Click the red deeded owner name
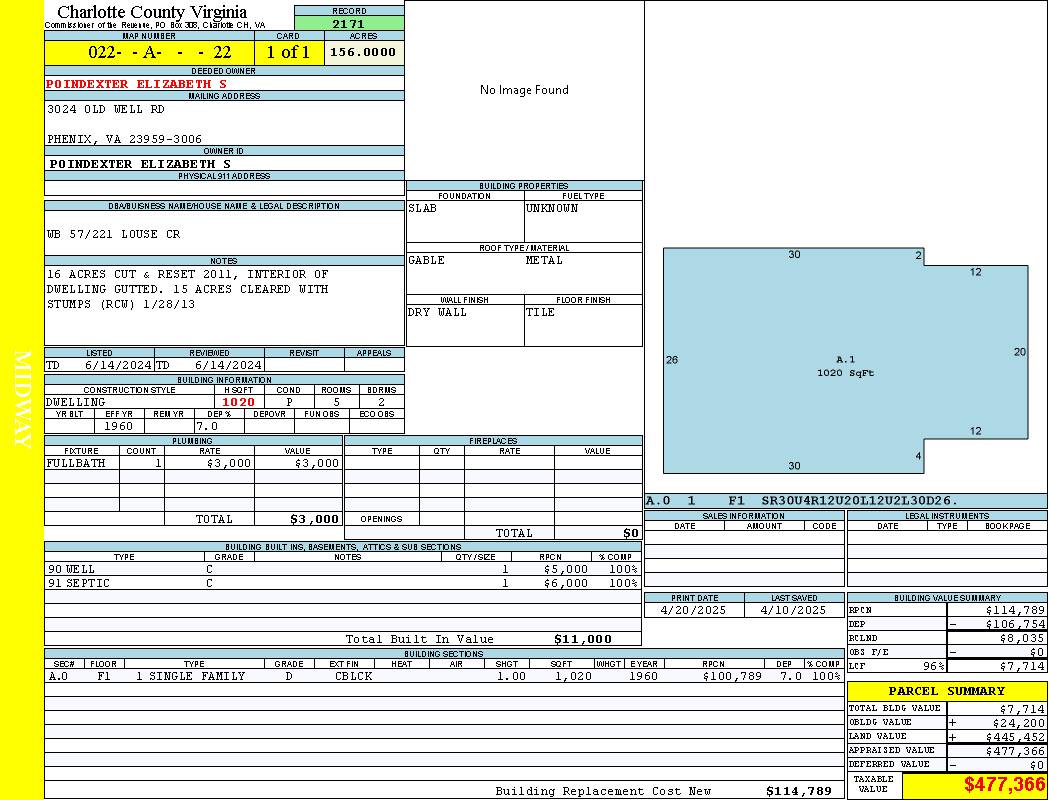 point(137,84)
